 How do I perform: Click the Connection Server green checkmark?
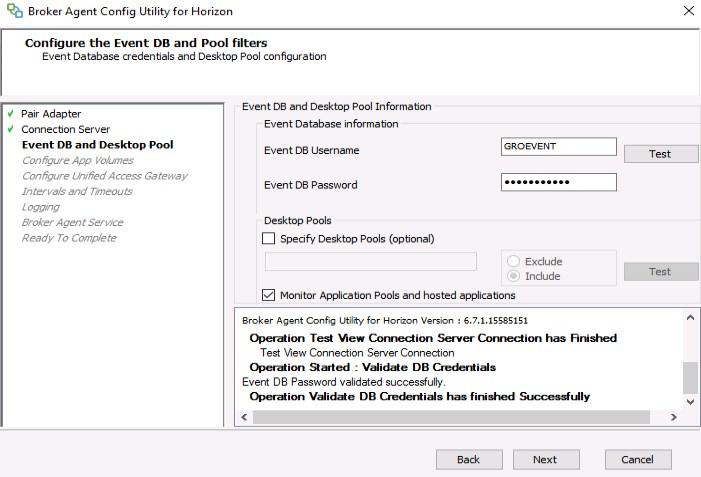11,129
